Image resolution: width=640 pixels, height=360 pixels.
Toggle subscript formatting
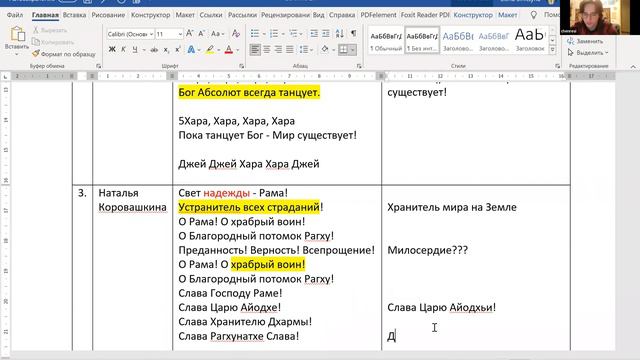coord(166,50)
